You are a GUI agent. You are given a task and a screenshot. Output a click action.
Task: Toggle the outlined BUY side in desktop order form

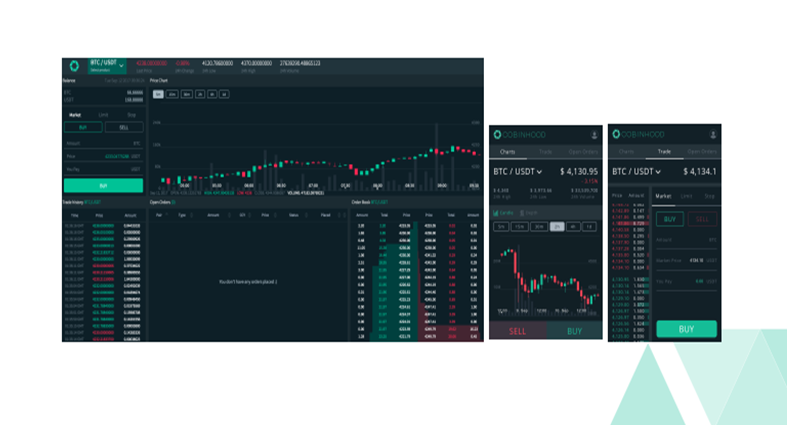(83, 127)
